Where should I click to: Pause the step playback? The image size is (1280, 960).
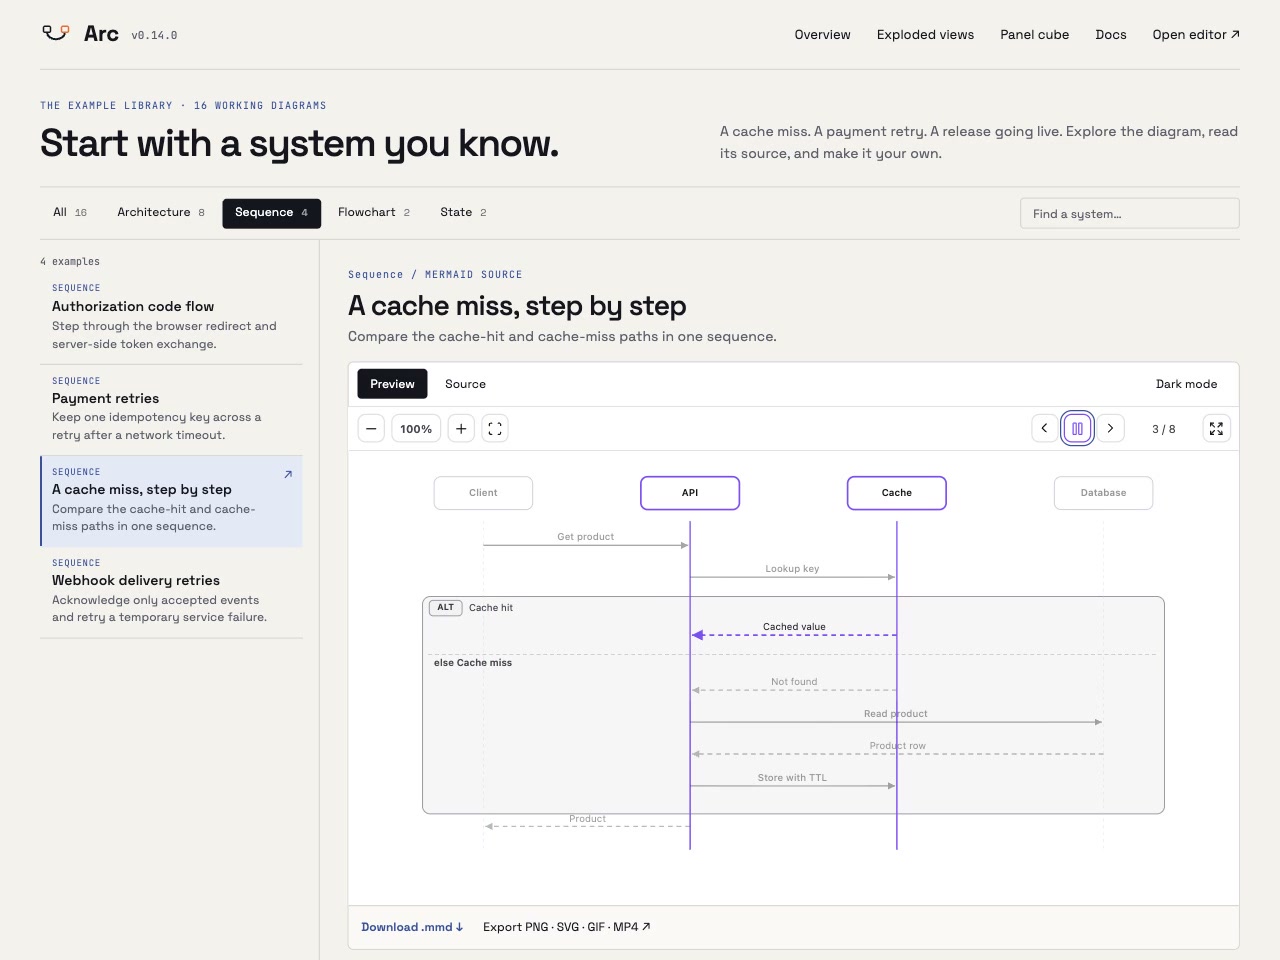(1077, 428)
